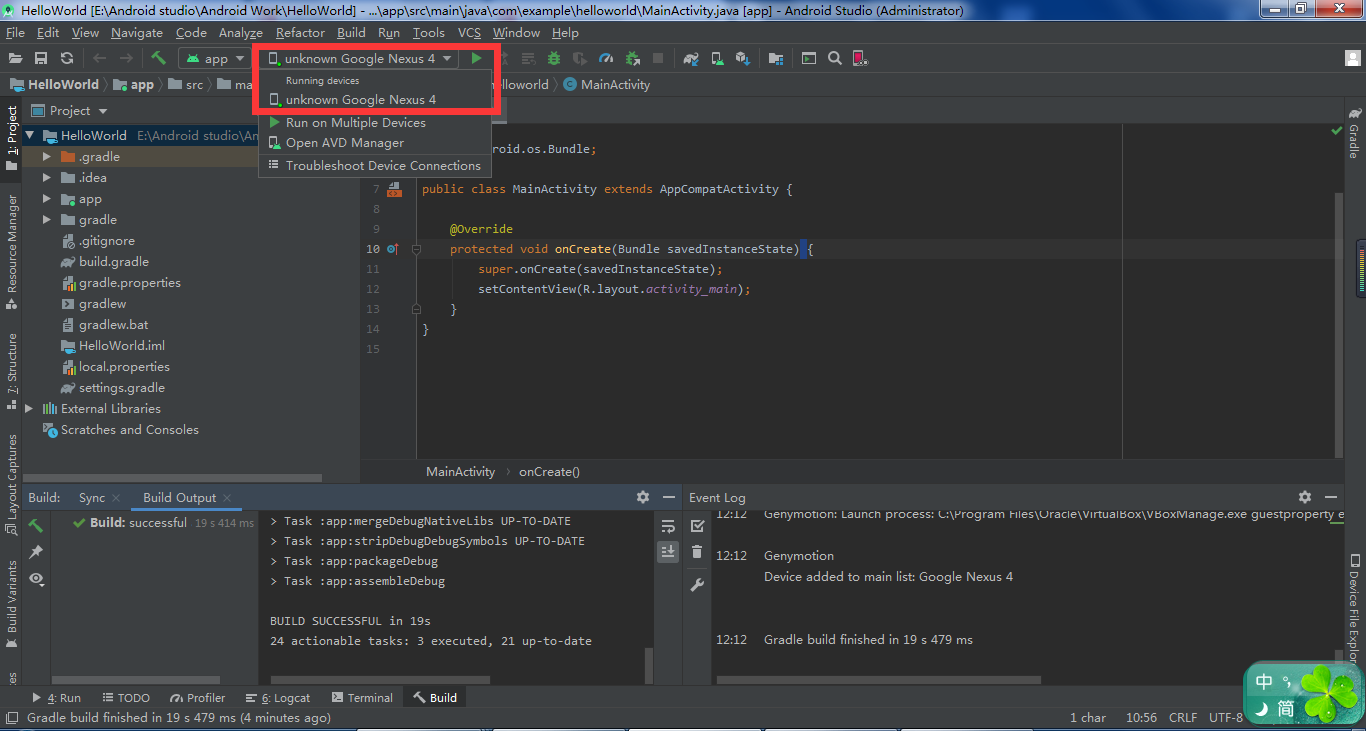The width and height of the screenshot is (1366, 731).
Task: Mark all events as read checkbox icon
Action: click(698, 526)
